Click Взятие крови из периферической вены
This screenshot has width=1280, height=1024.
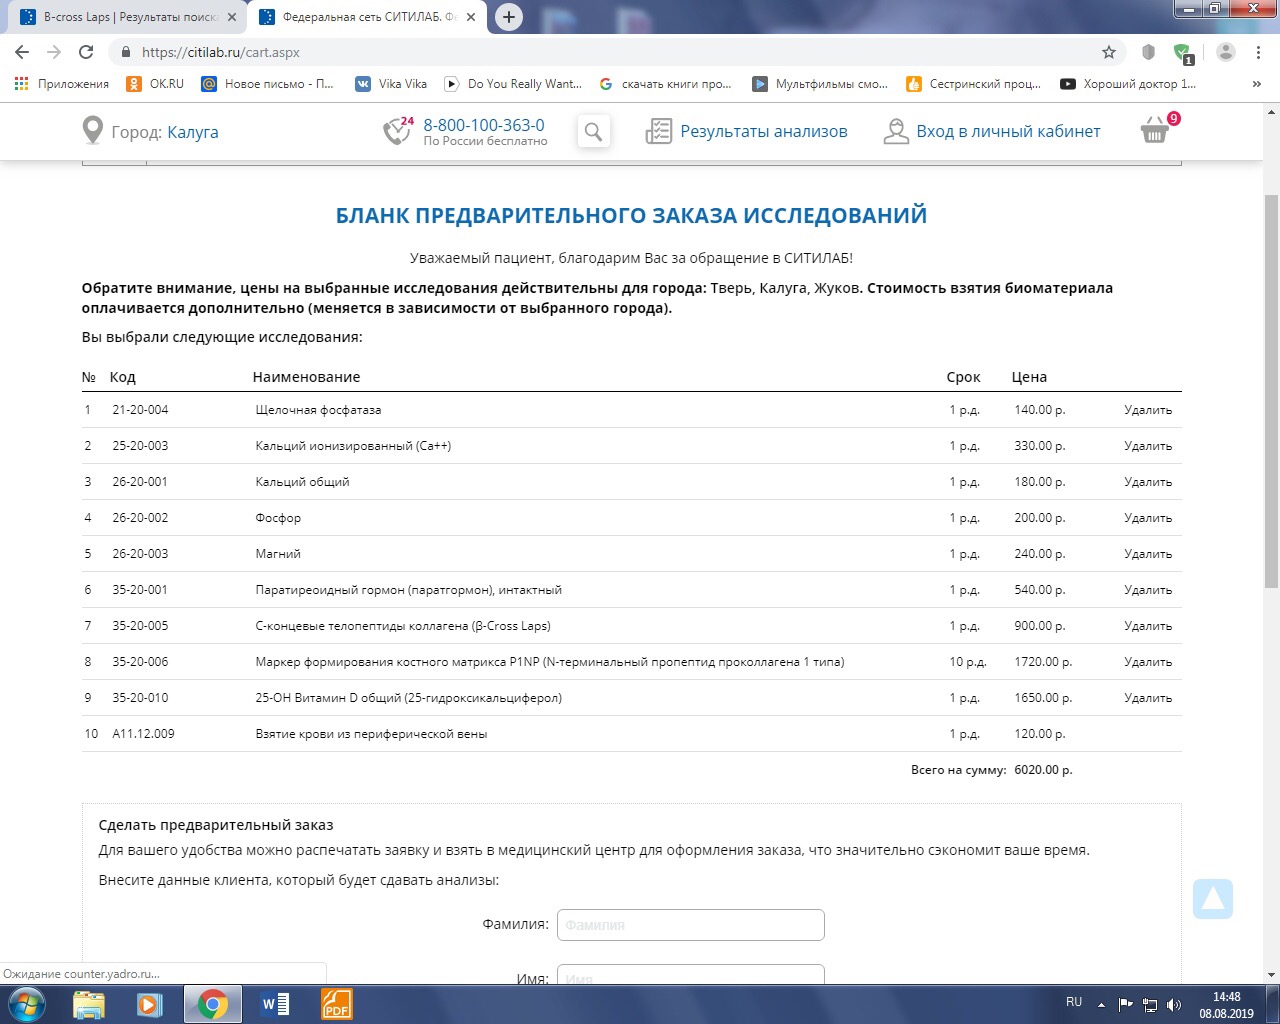[371, 734]
